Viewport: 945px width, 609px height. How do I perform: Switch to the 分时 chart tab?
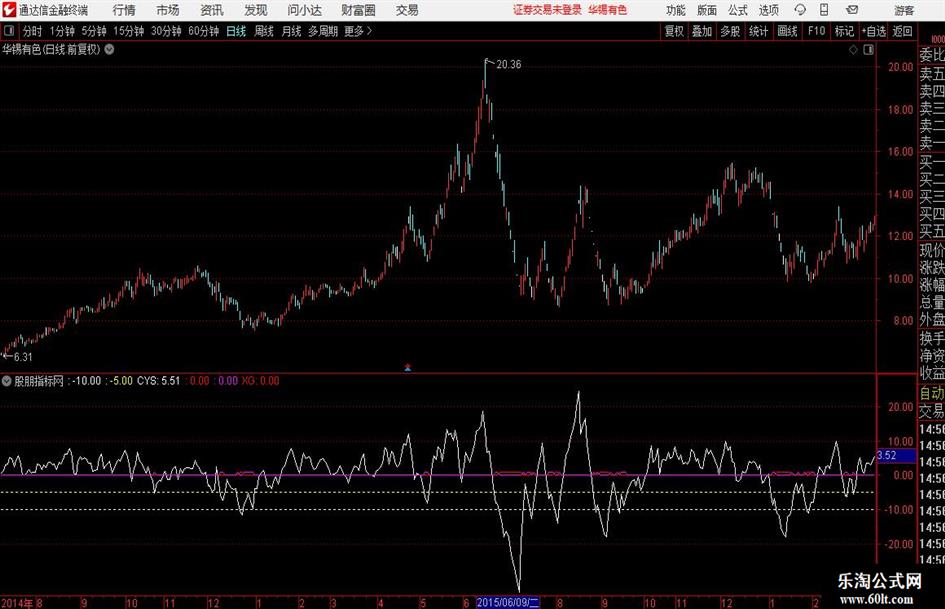[33, 31]
